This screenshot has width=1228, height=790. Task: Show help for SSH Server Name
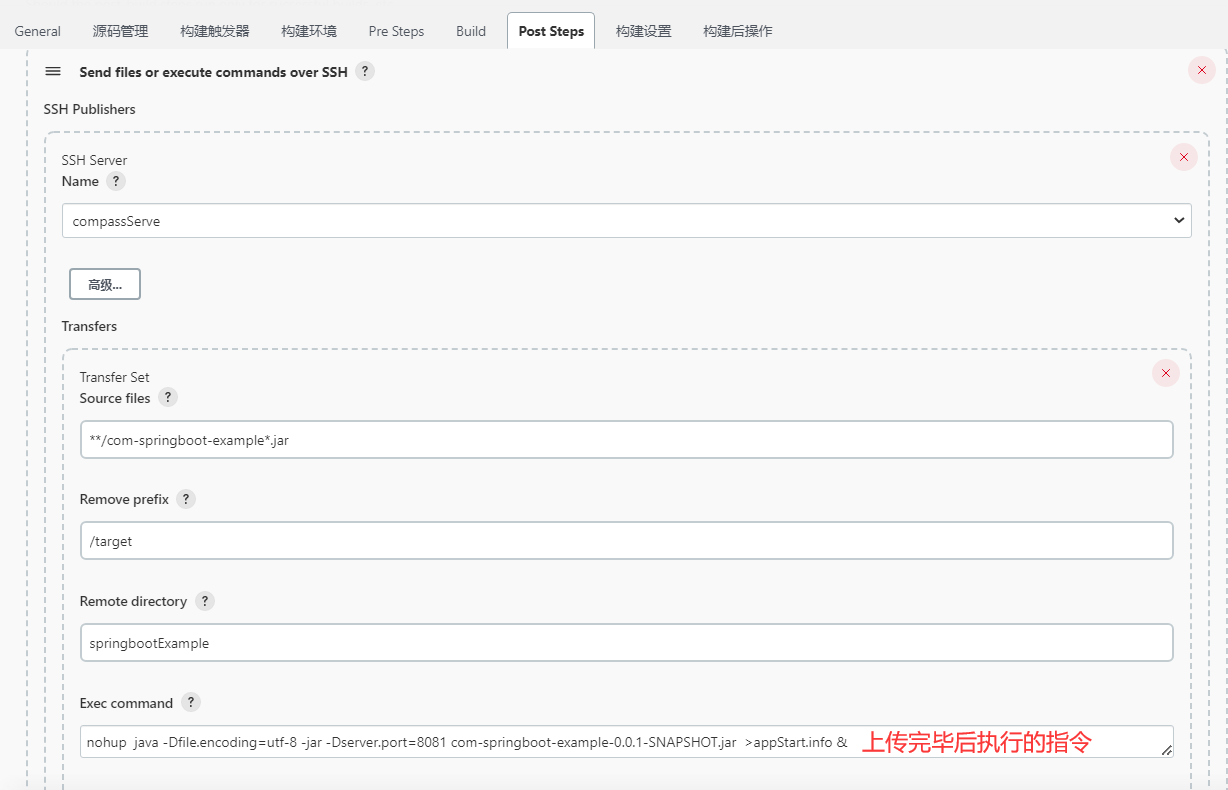(x=116, y=181)
